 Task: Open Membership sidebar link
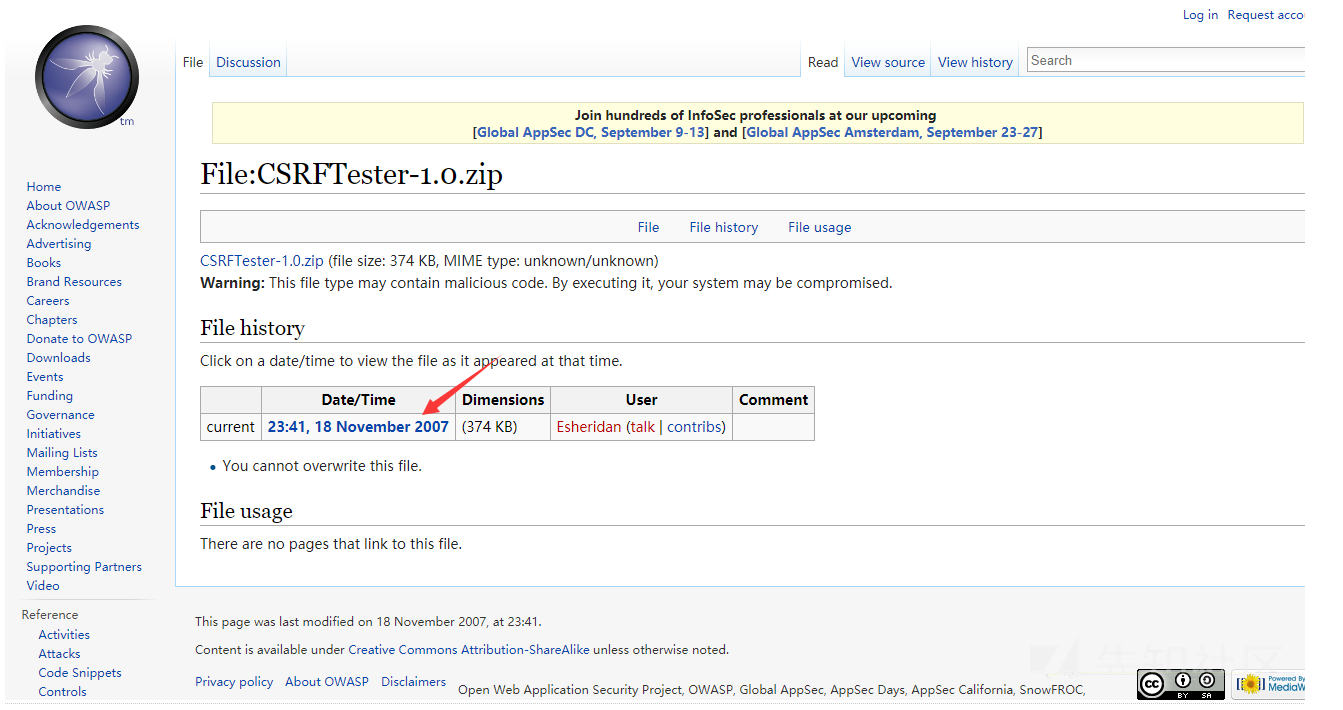tap(63, 472)
